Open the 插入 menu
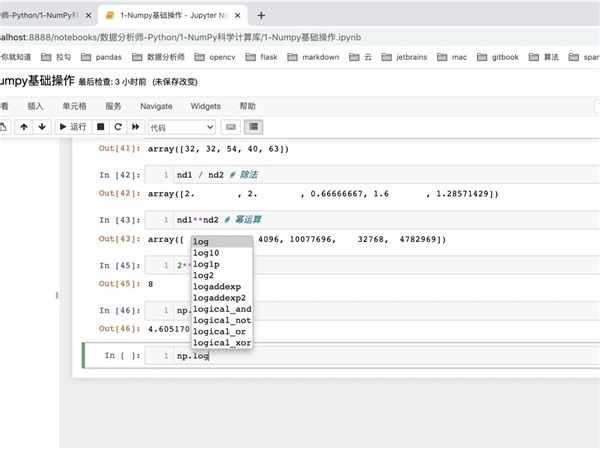Image resolution: width=600 pixels, height=450 pixels. tap(35, 106)
